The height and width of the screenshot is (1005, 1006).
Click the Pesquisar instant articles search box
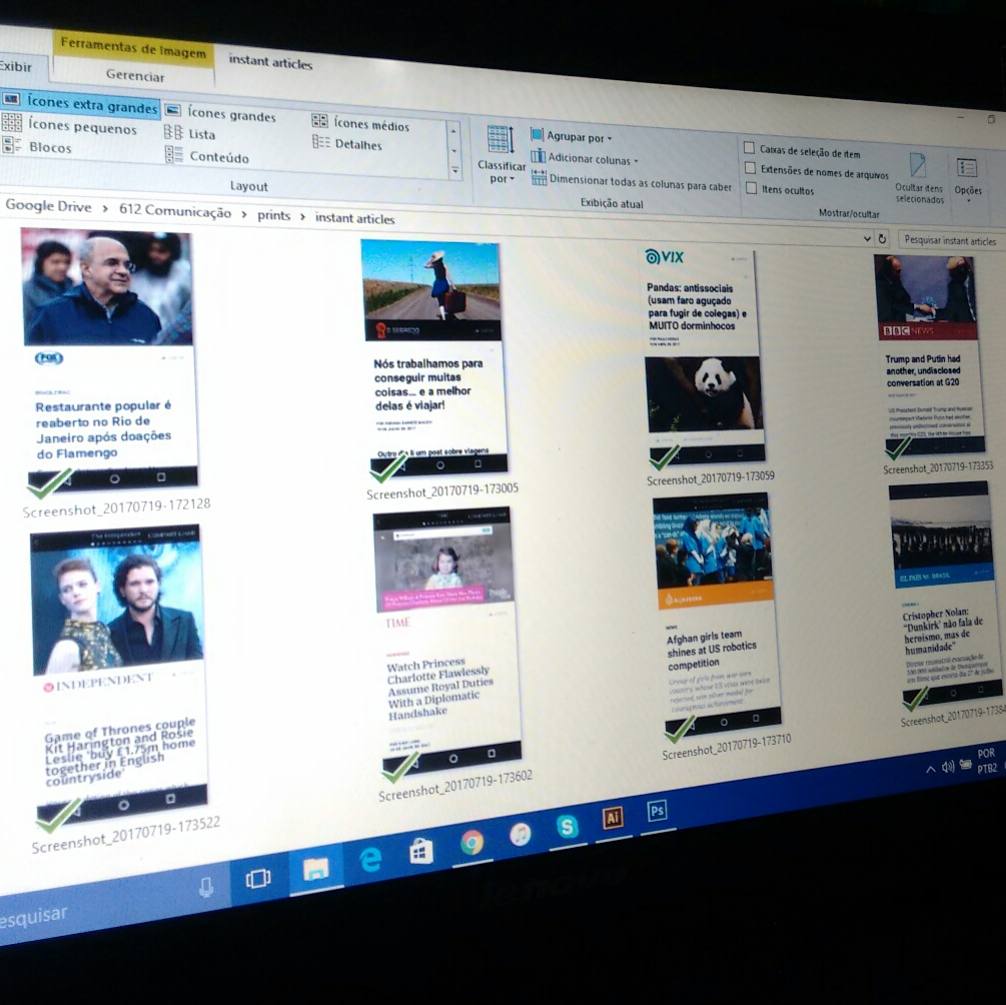point(951,241)
